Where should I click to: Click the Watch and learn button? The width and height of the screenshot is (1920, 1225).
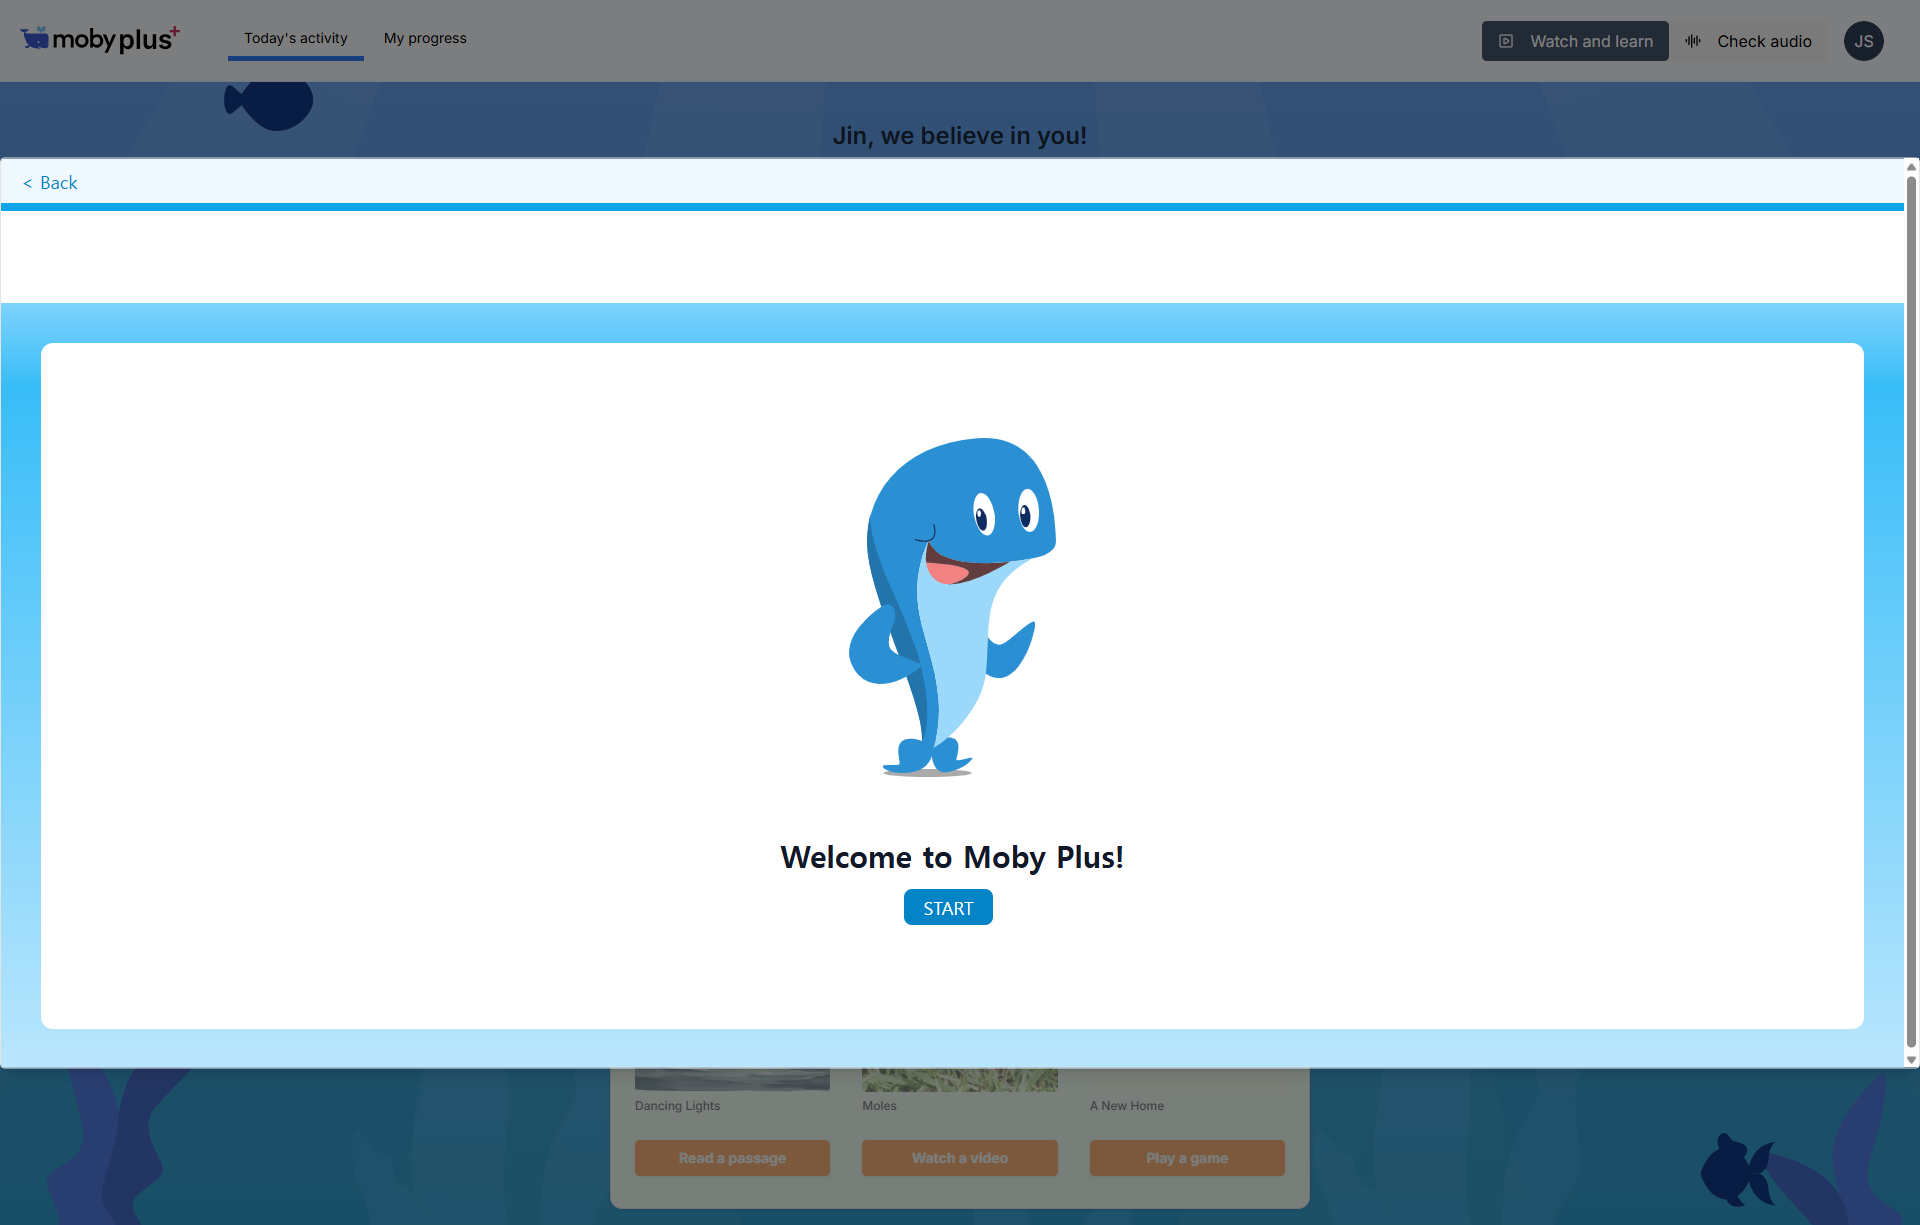pos(1575,41)
